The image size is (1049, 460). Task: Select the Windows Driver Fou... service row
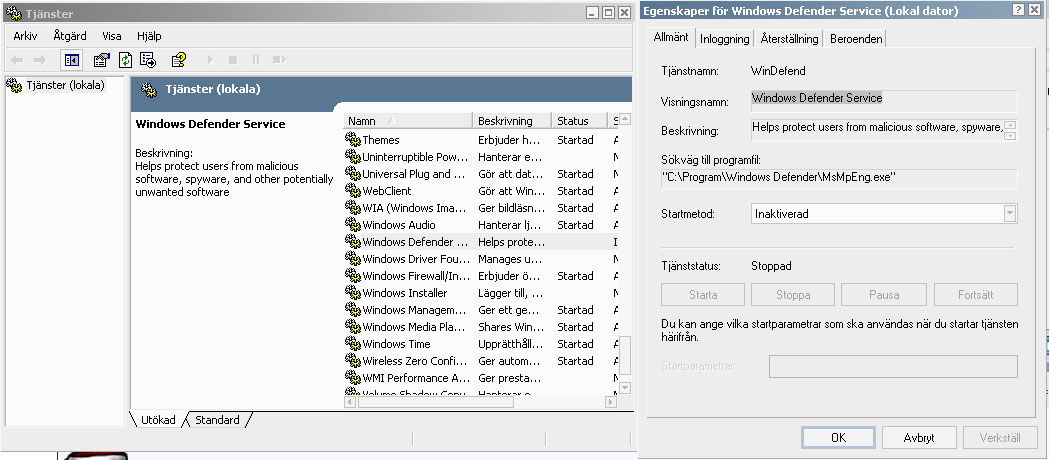click(481, 259)
